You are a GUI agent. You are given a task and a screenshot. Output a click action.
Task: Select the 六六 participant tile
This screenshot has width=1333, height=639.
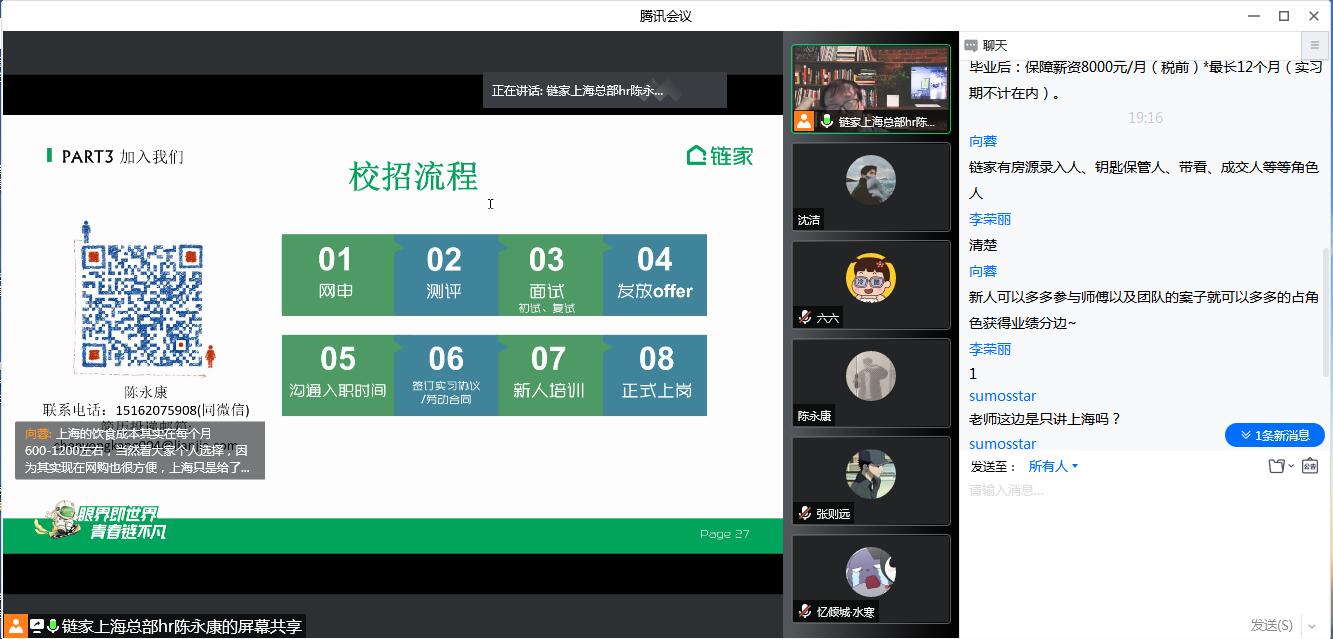click(871, 285)
